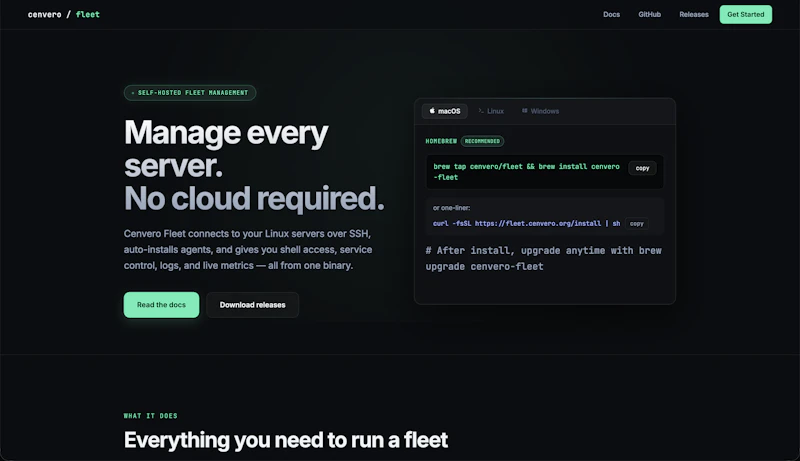800x461 pixels.
Task: Switch to the Windows install tab
Action: (540, 111)
